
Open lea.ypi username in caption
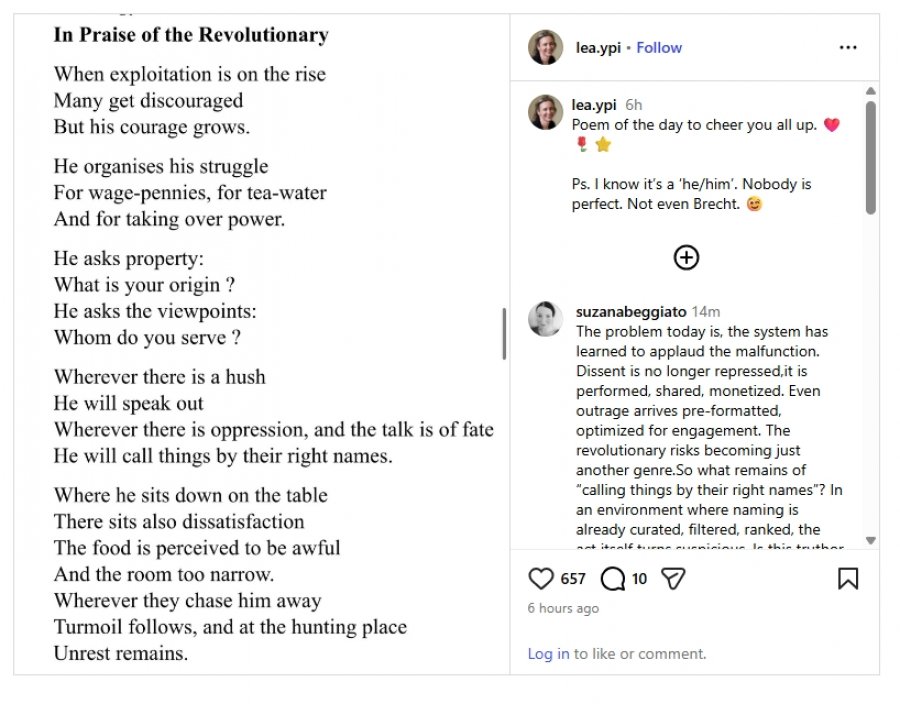pos(593,105)
